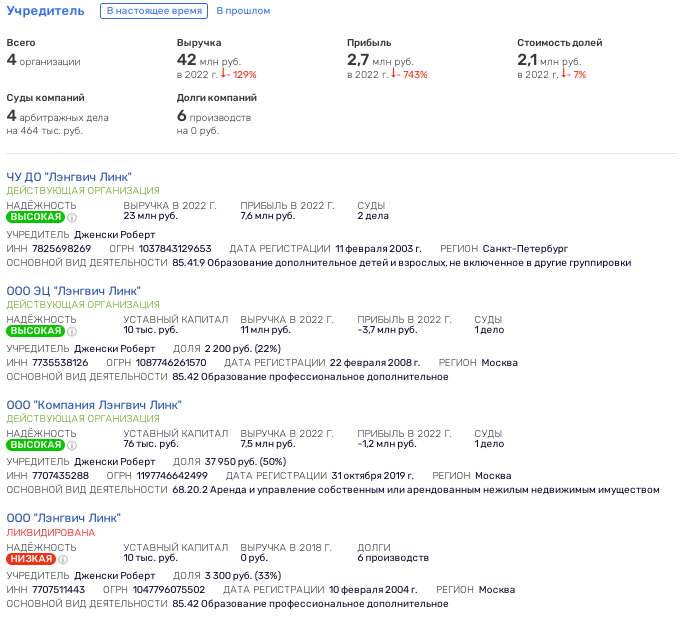Click the Учредитель heading

tap(45, 10)
